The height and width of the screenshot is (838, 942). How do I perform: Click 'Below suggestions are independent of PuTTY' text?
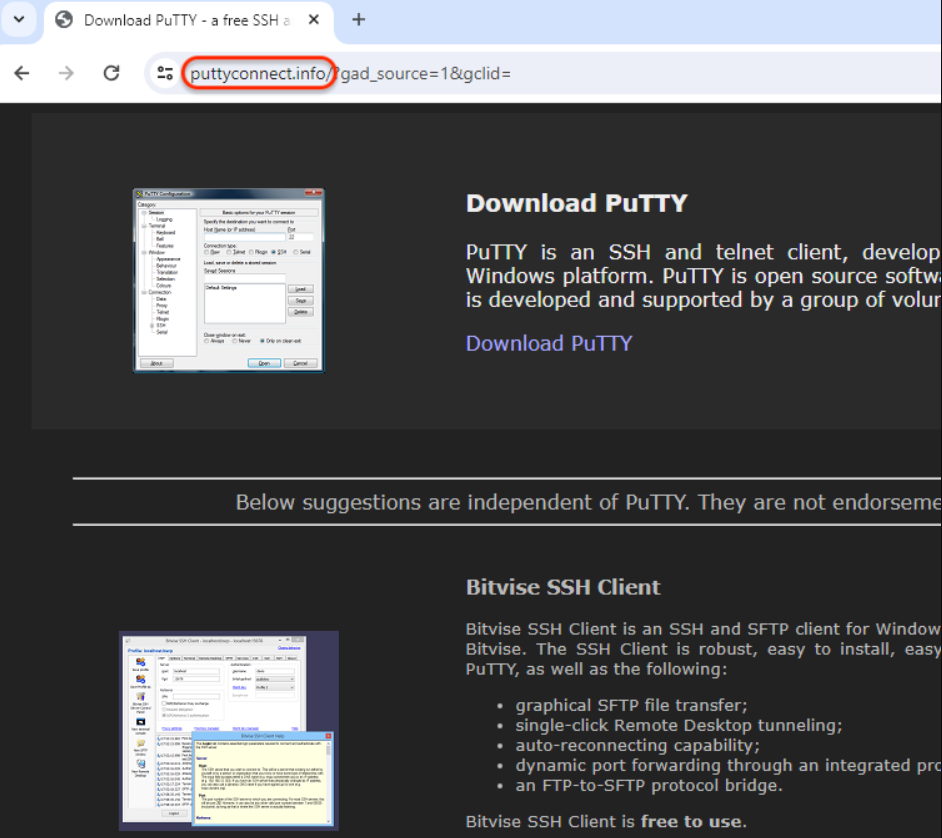coord(461,502)
